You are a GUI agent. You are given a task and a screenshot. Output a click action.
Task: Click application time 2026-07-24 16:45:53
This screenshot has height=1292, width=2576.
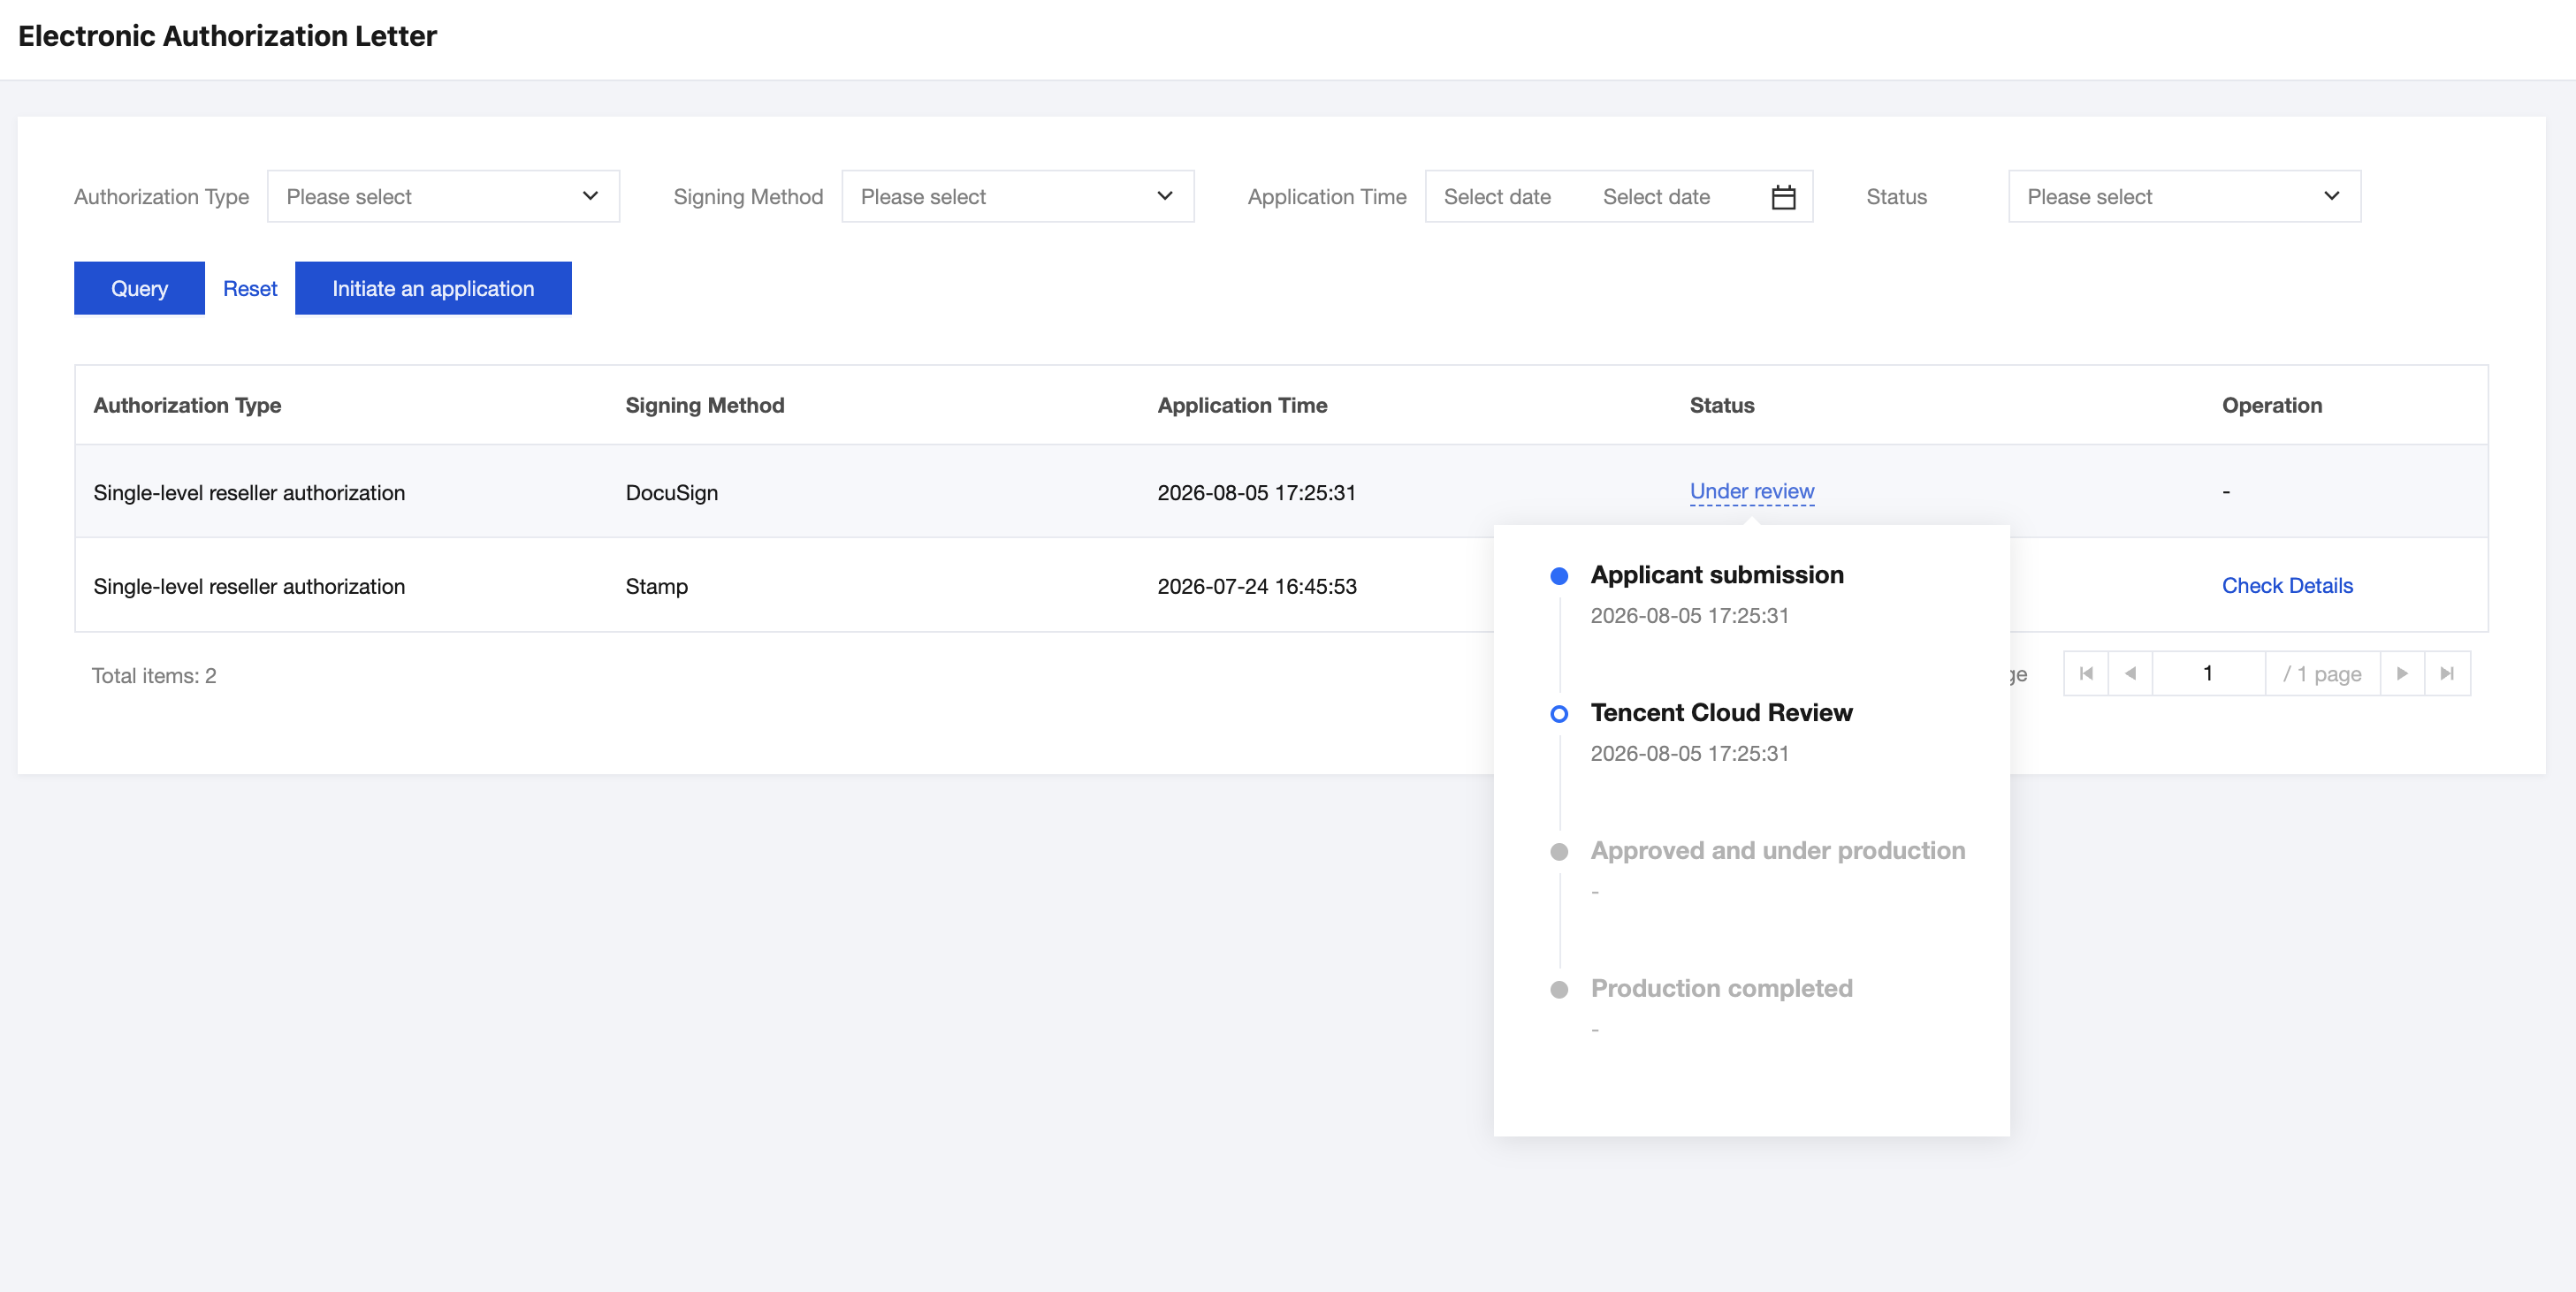[x=1257, y=587]
